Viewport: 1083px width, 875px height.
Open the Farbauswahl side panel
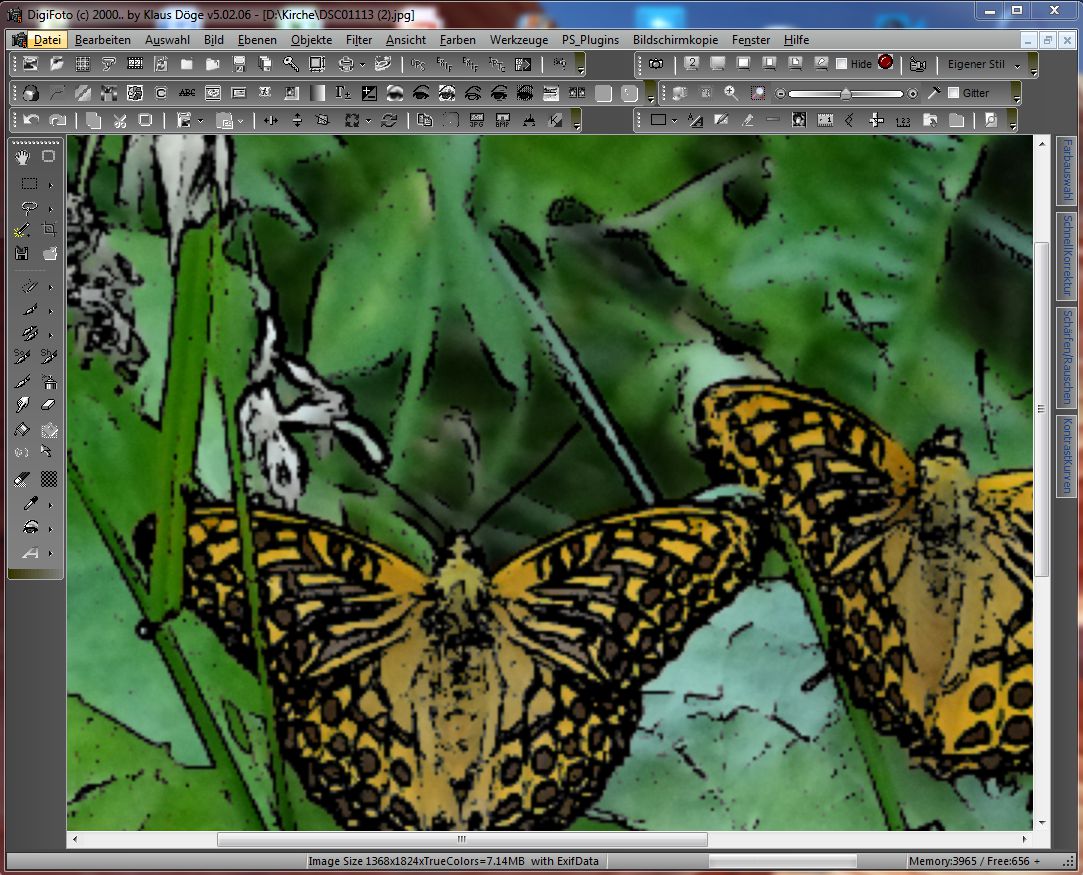click(1067, 170)
